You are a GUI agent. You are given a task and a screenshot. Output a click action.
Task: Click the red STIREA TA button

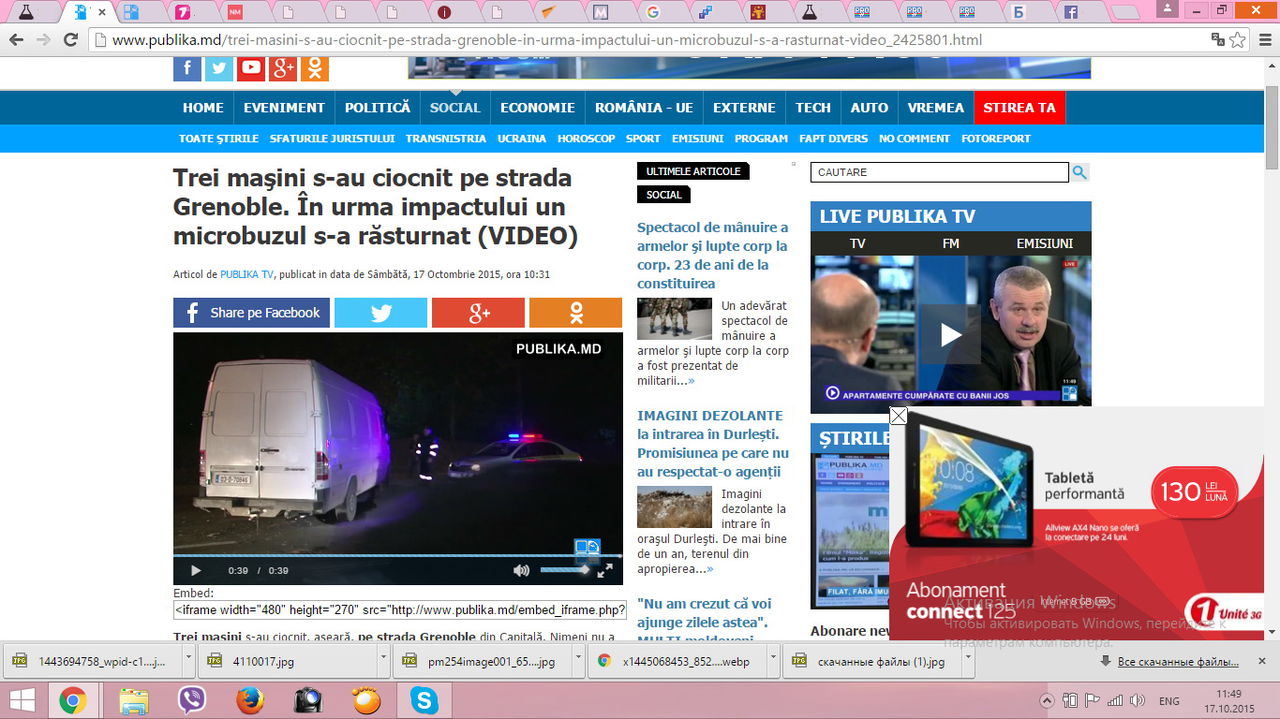1019,108
